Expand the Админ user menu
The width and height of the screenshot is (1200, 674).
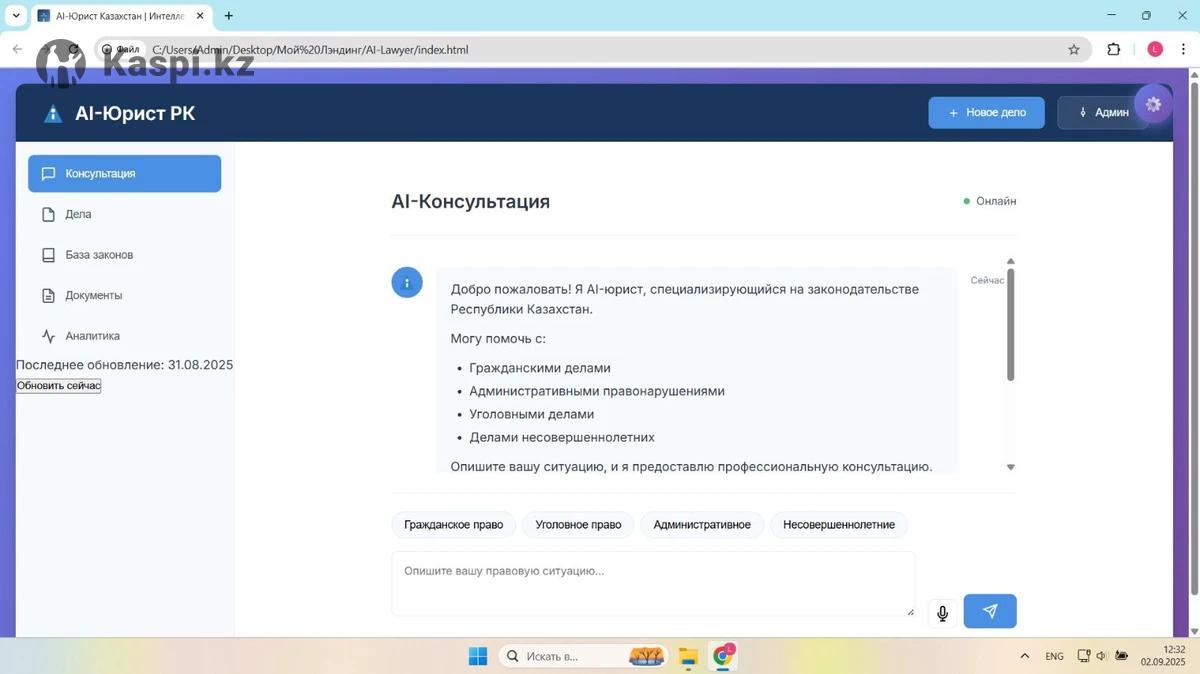coord(1102,113)
